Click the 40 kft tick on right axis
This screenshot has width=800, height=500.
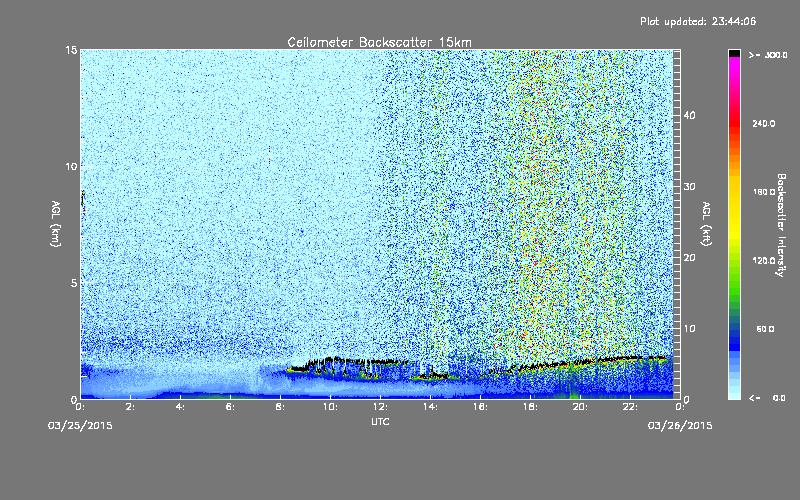689,115
